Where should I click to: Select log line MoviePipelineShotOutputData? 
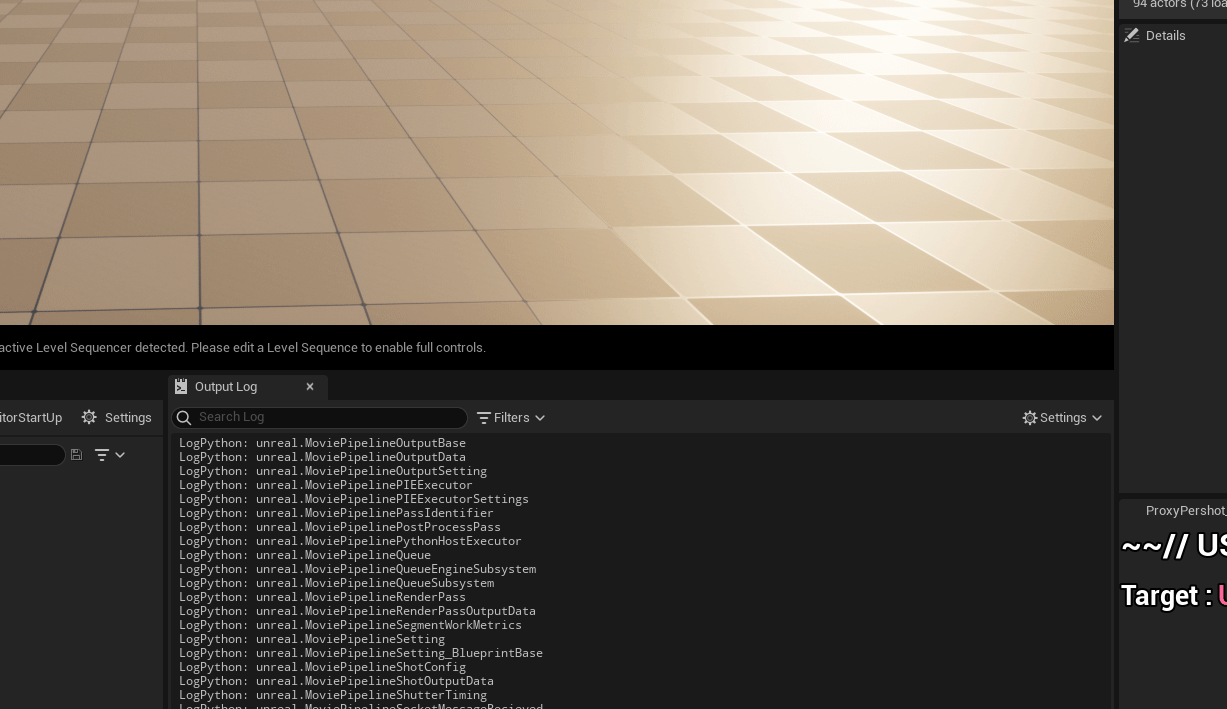pyautogui.click(x=336, y=681)
